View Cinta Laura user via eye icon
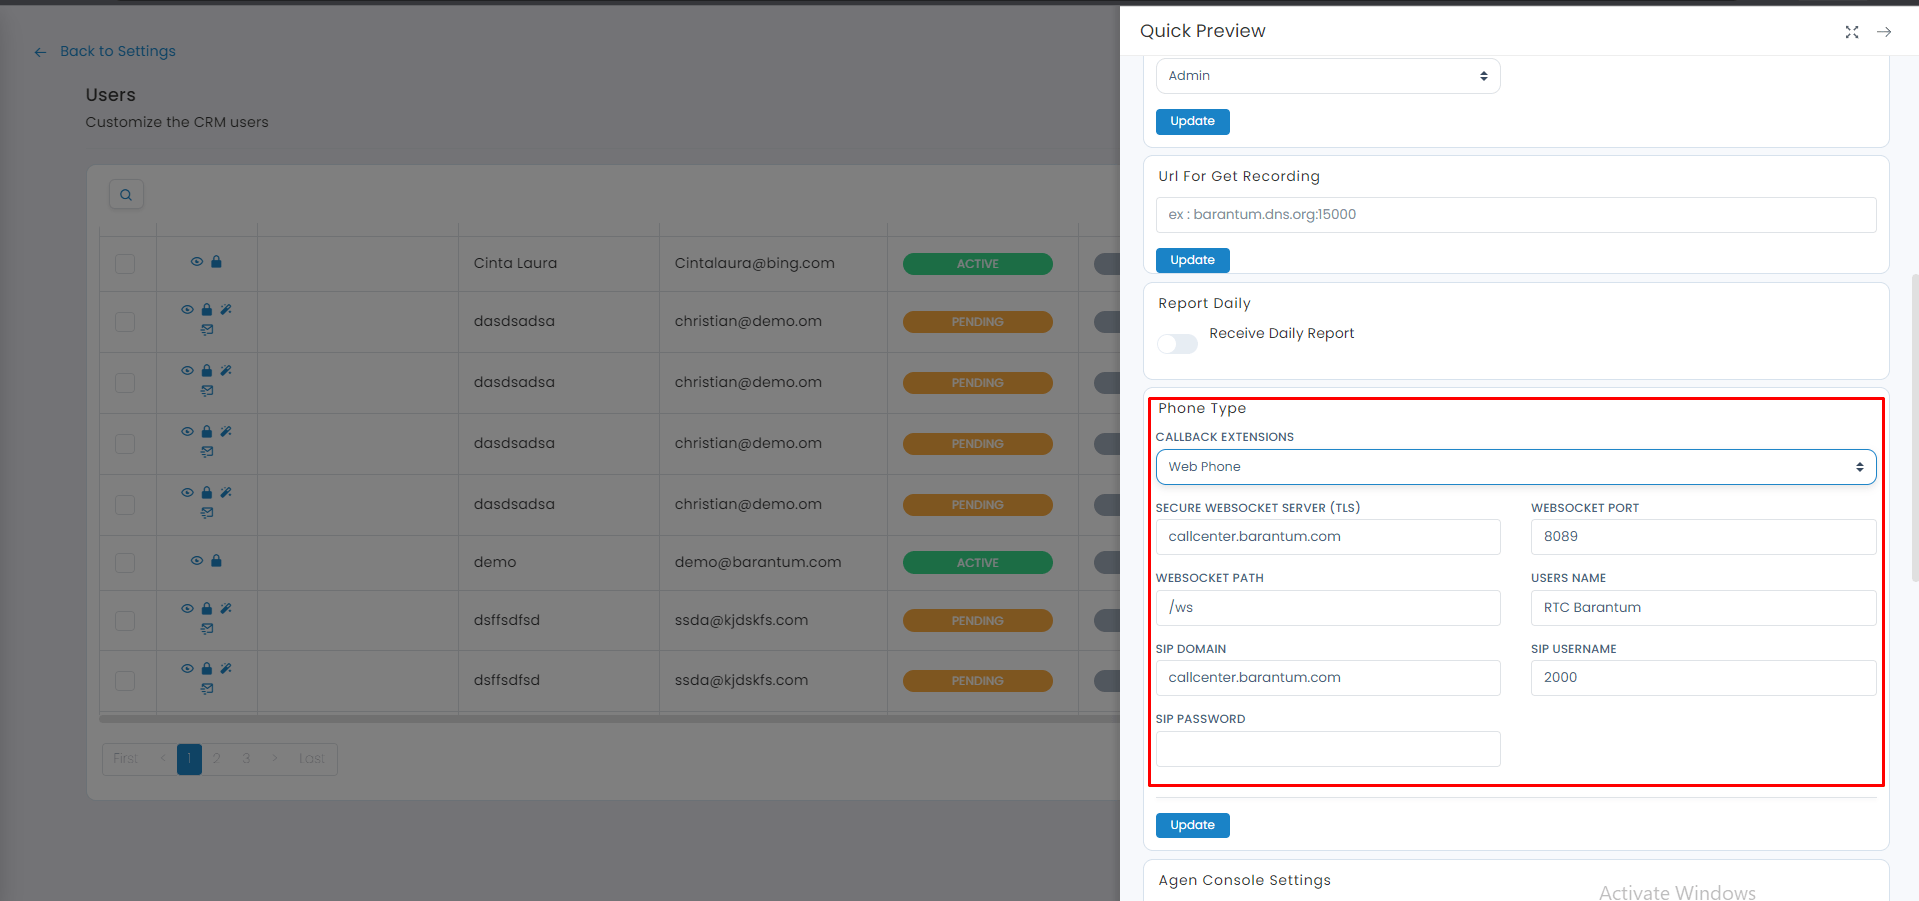 [197, 262]
